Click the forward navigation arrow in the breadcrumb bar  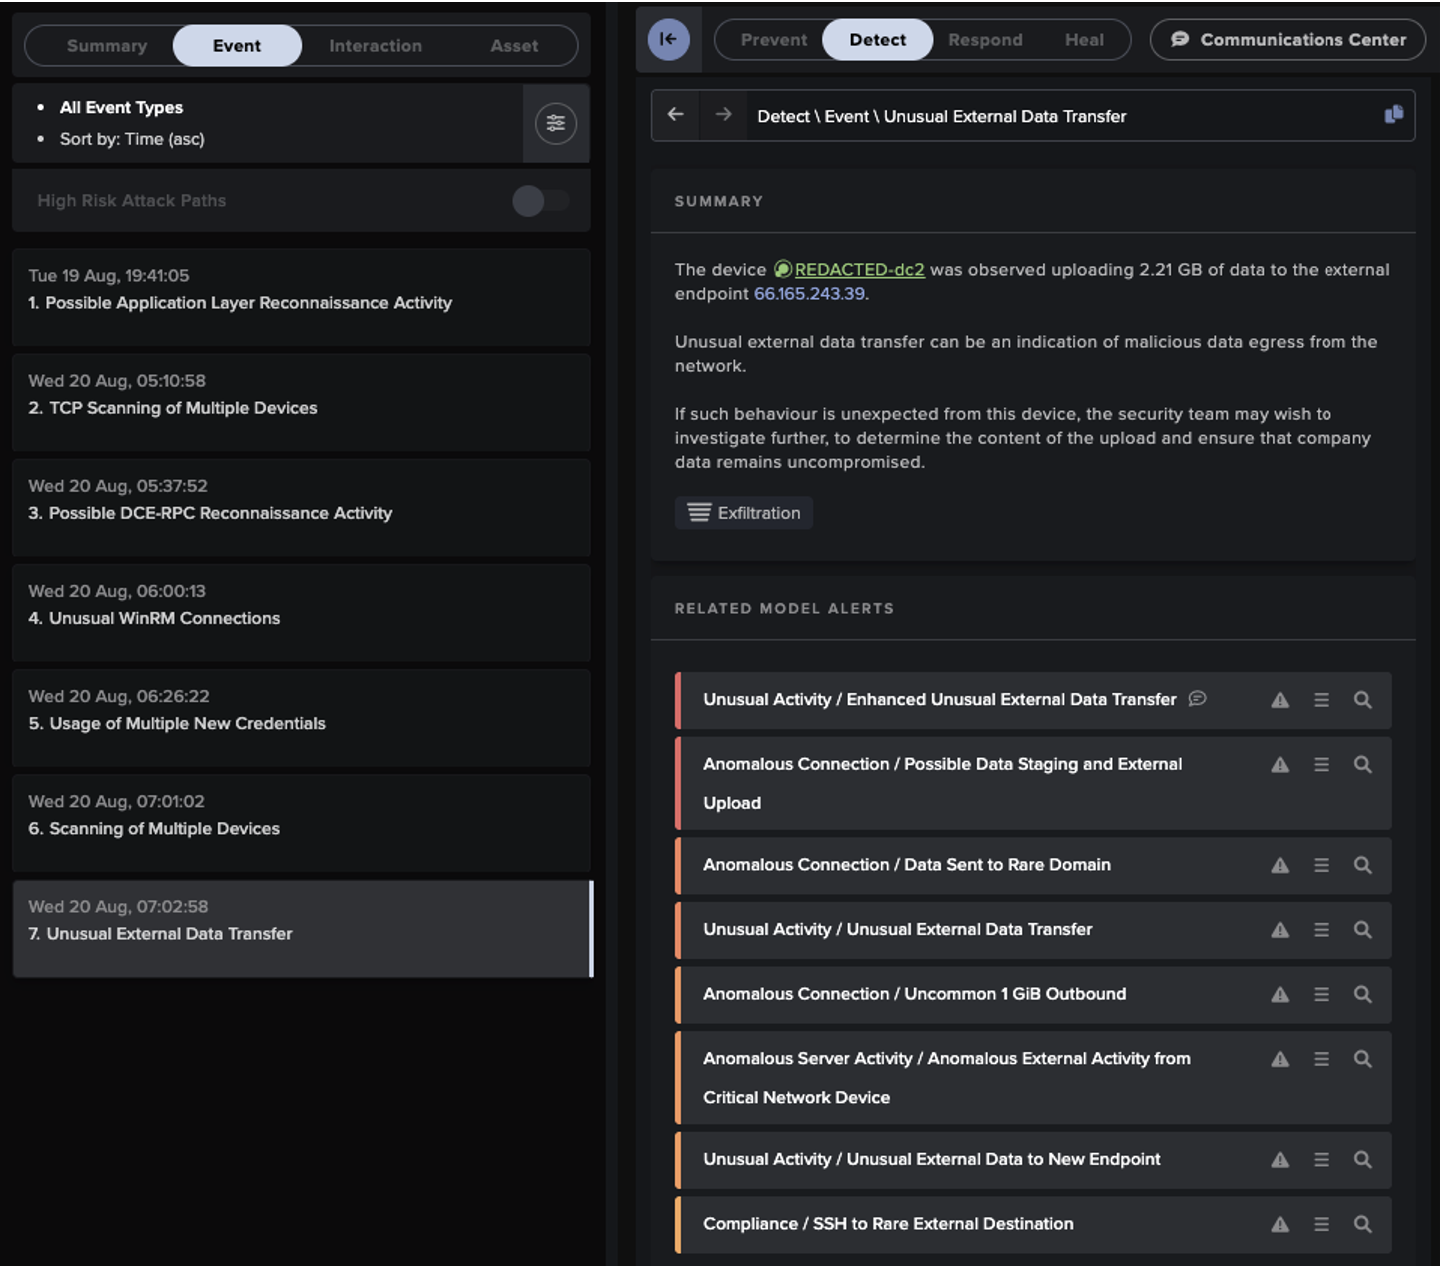click(721, 115)
